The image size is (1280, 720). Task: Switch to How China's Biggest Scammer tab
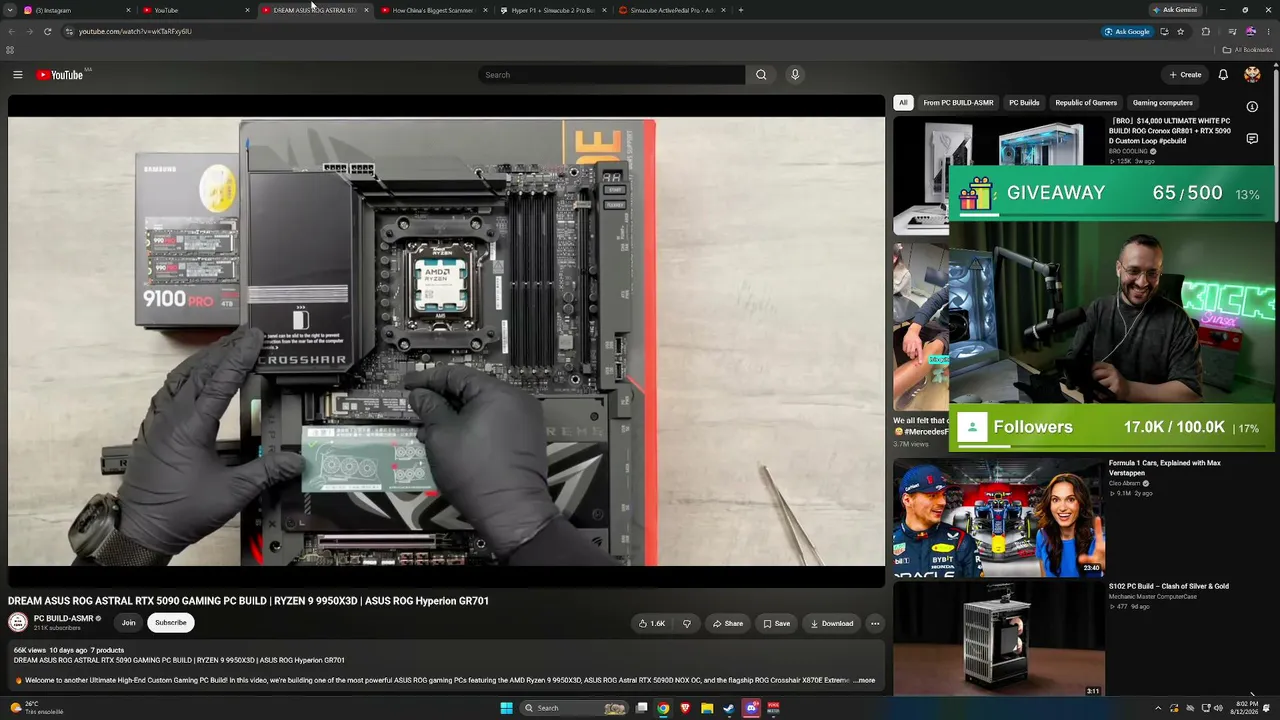[x=434, y=10]
